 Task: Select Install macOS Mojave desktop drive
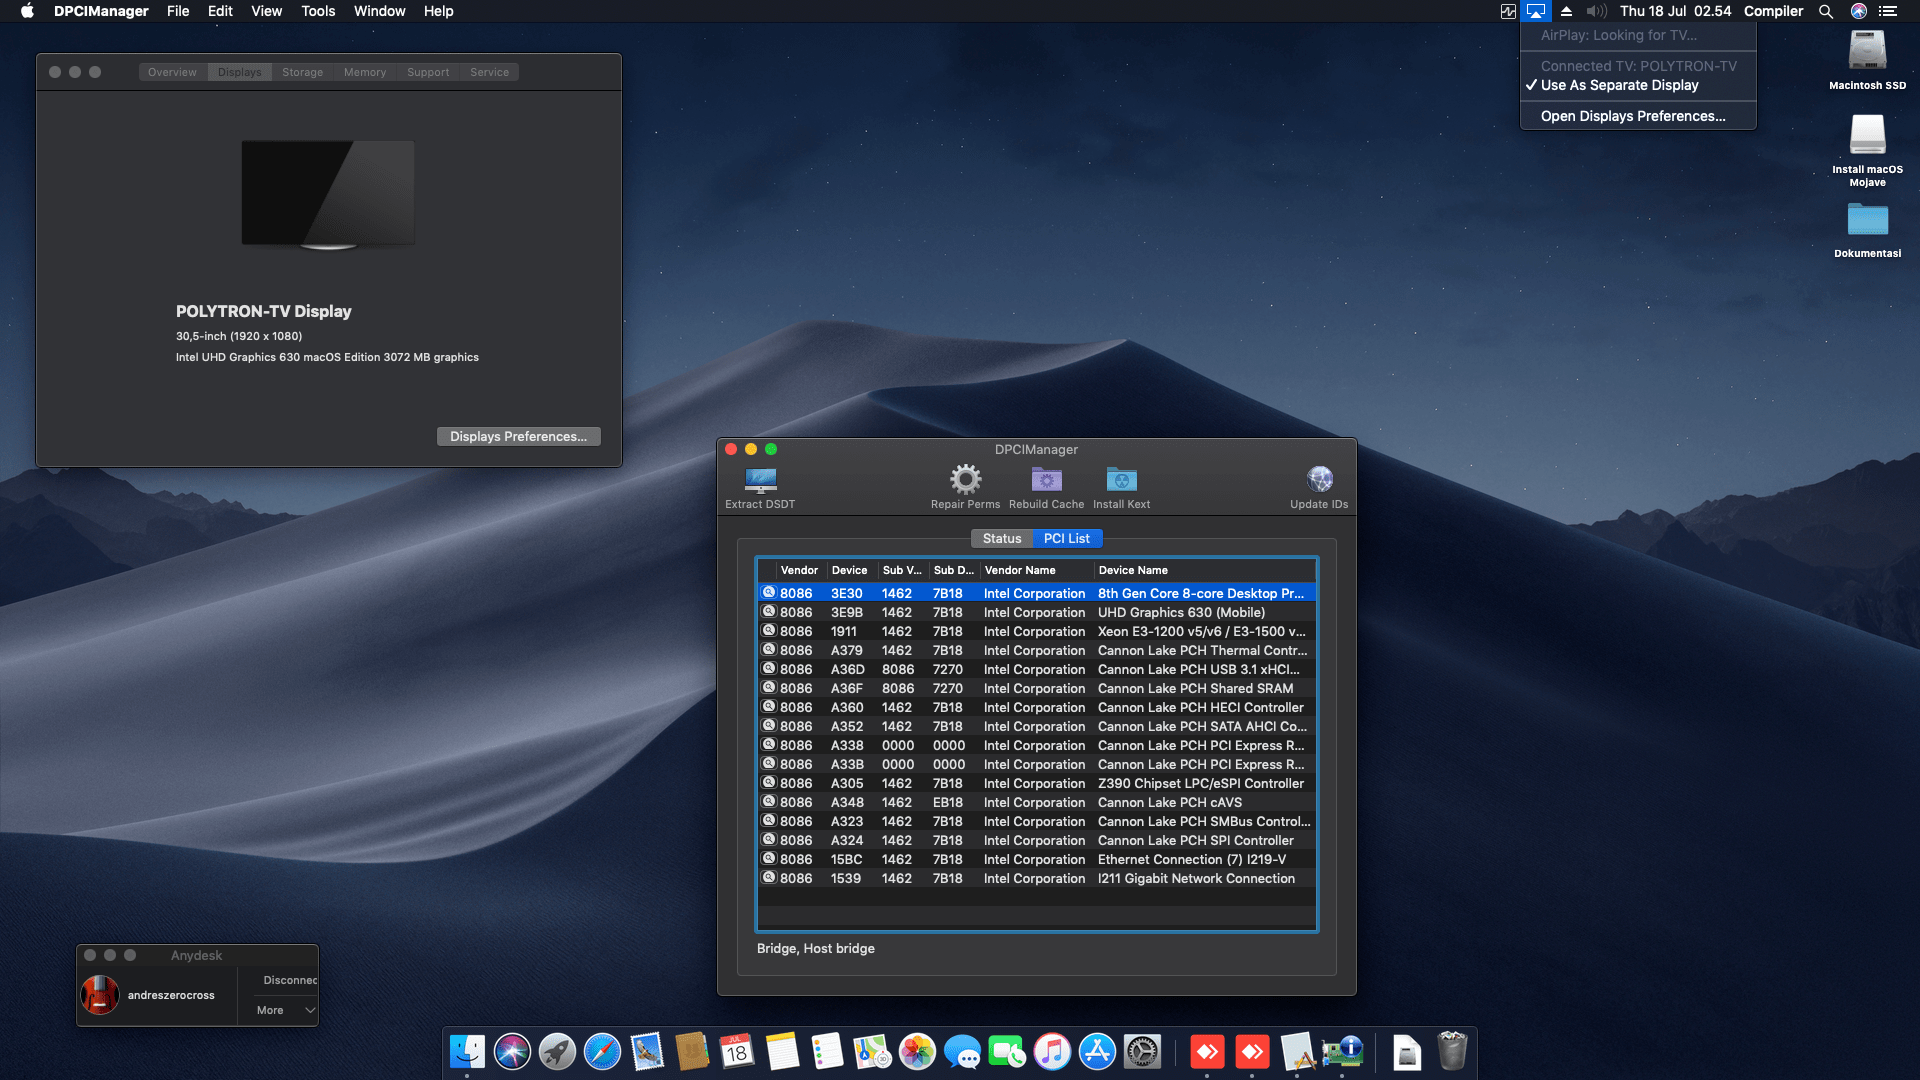click(x=1867, y=134)
